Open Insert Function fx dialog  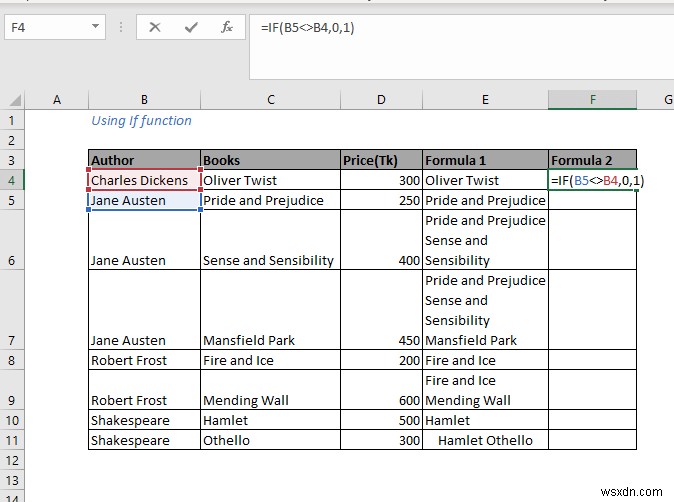point(227,28)
